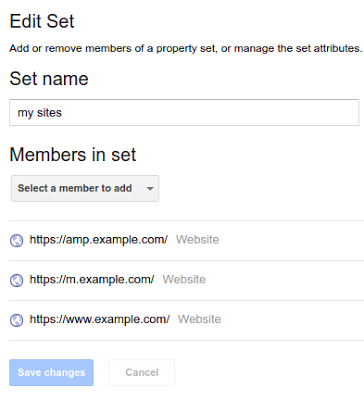Open the 'Select a member to add' dropdown
Image resolution: width=364 pixels, height=400 pixels.
pos(85,189)
